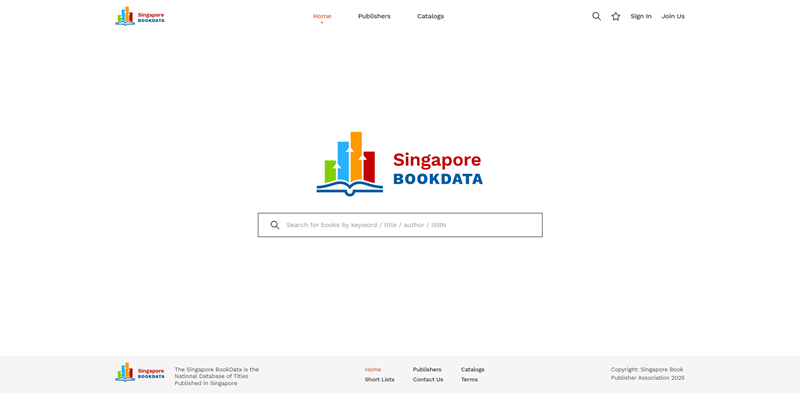Open the footer Contact Us link
800x393 pixels.
(428, 380)
